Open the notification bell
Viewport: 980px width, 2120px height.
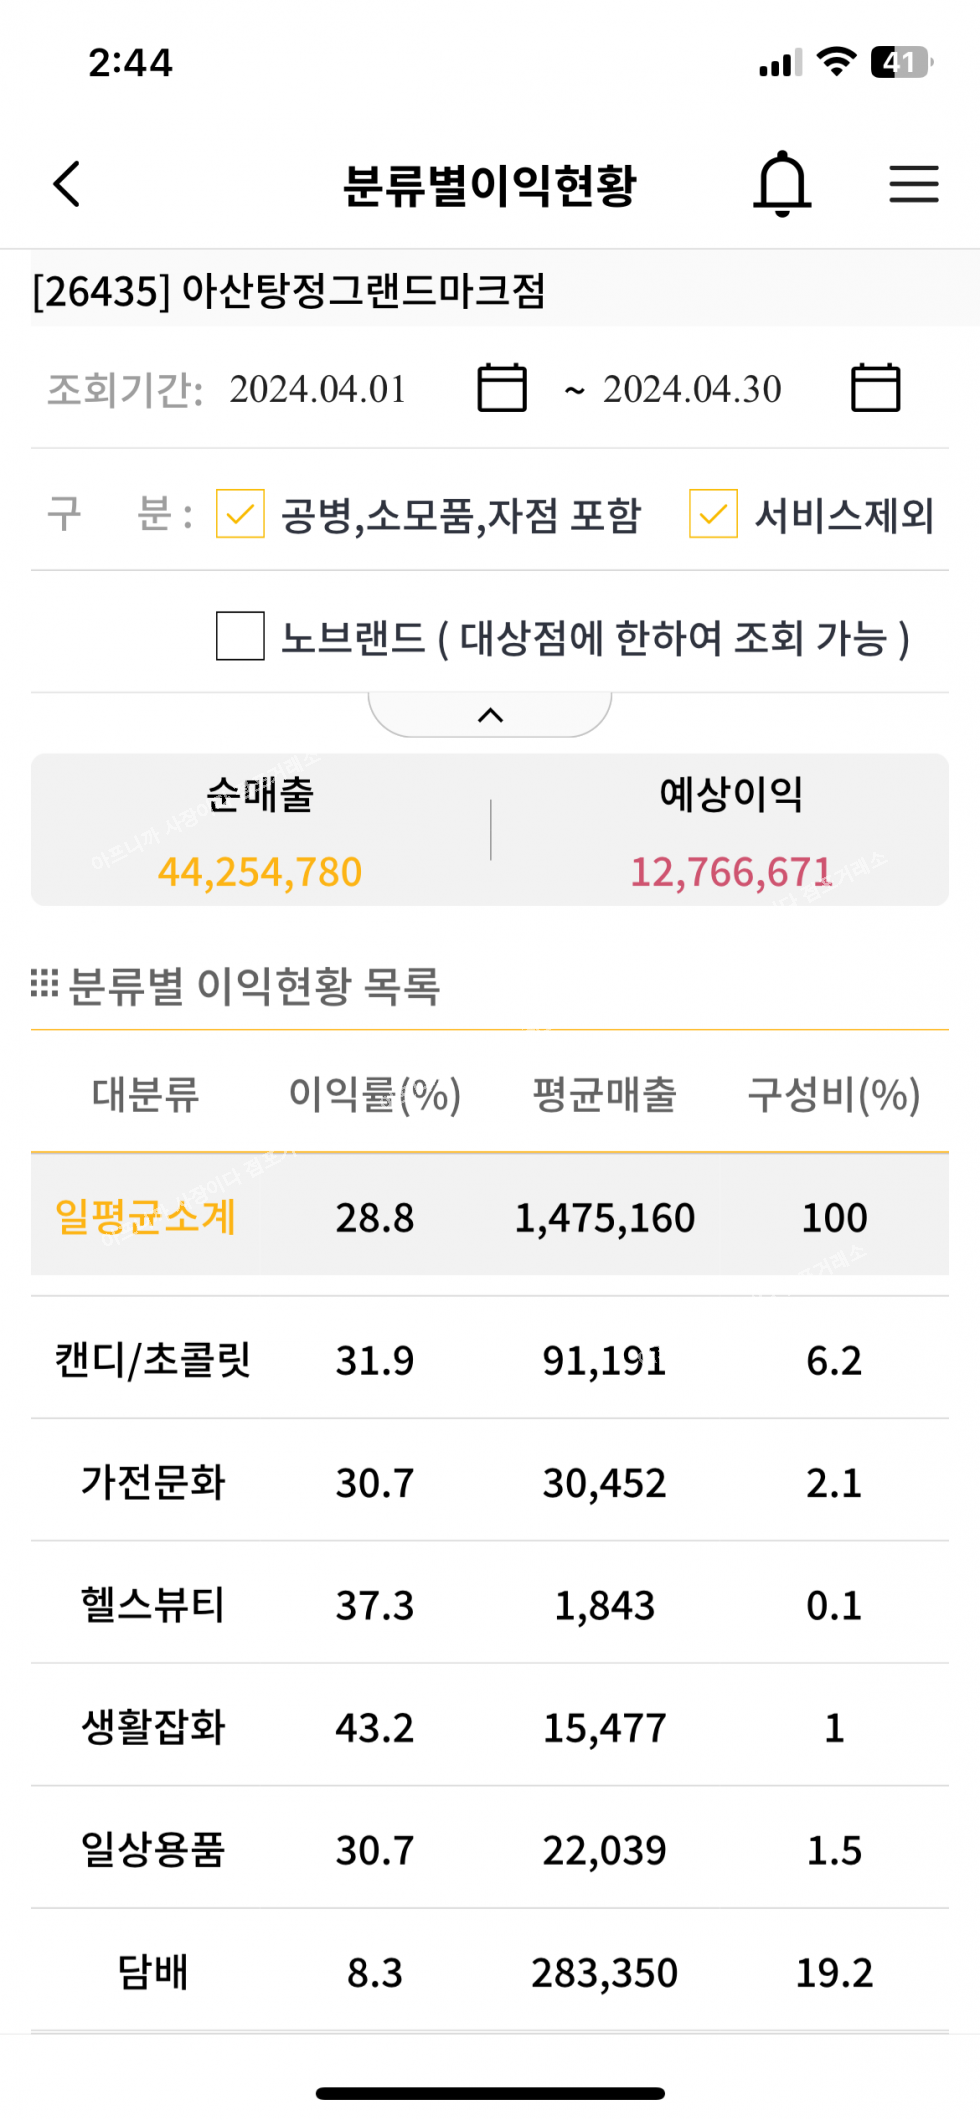(782, 184)
